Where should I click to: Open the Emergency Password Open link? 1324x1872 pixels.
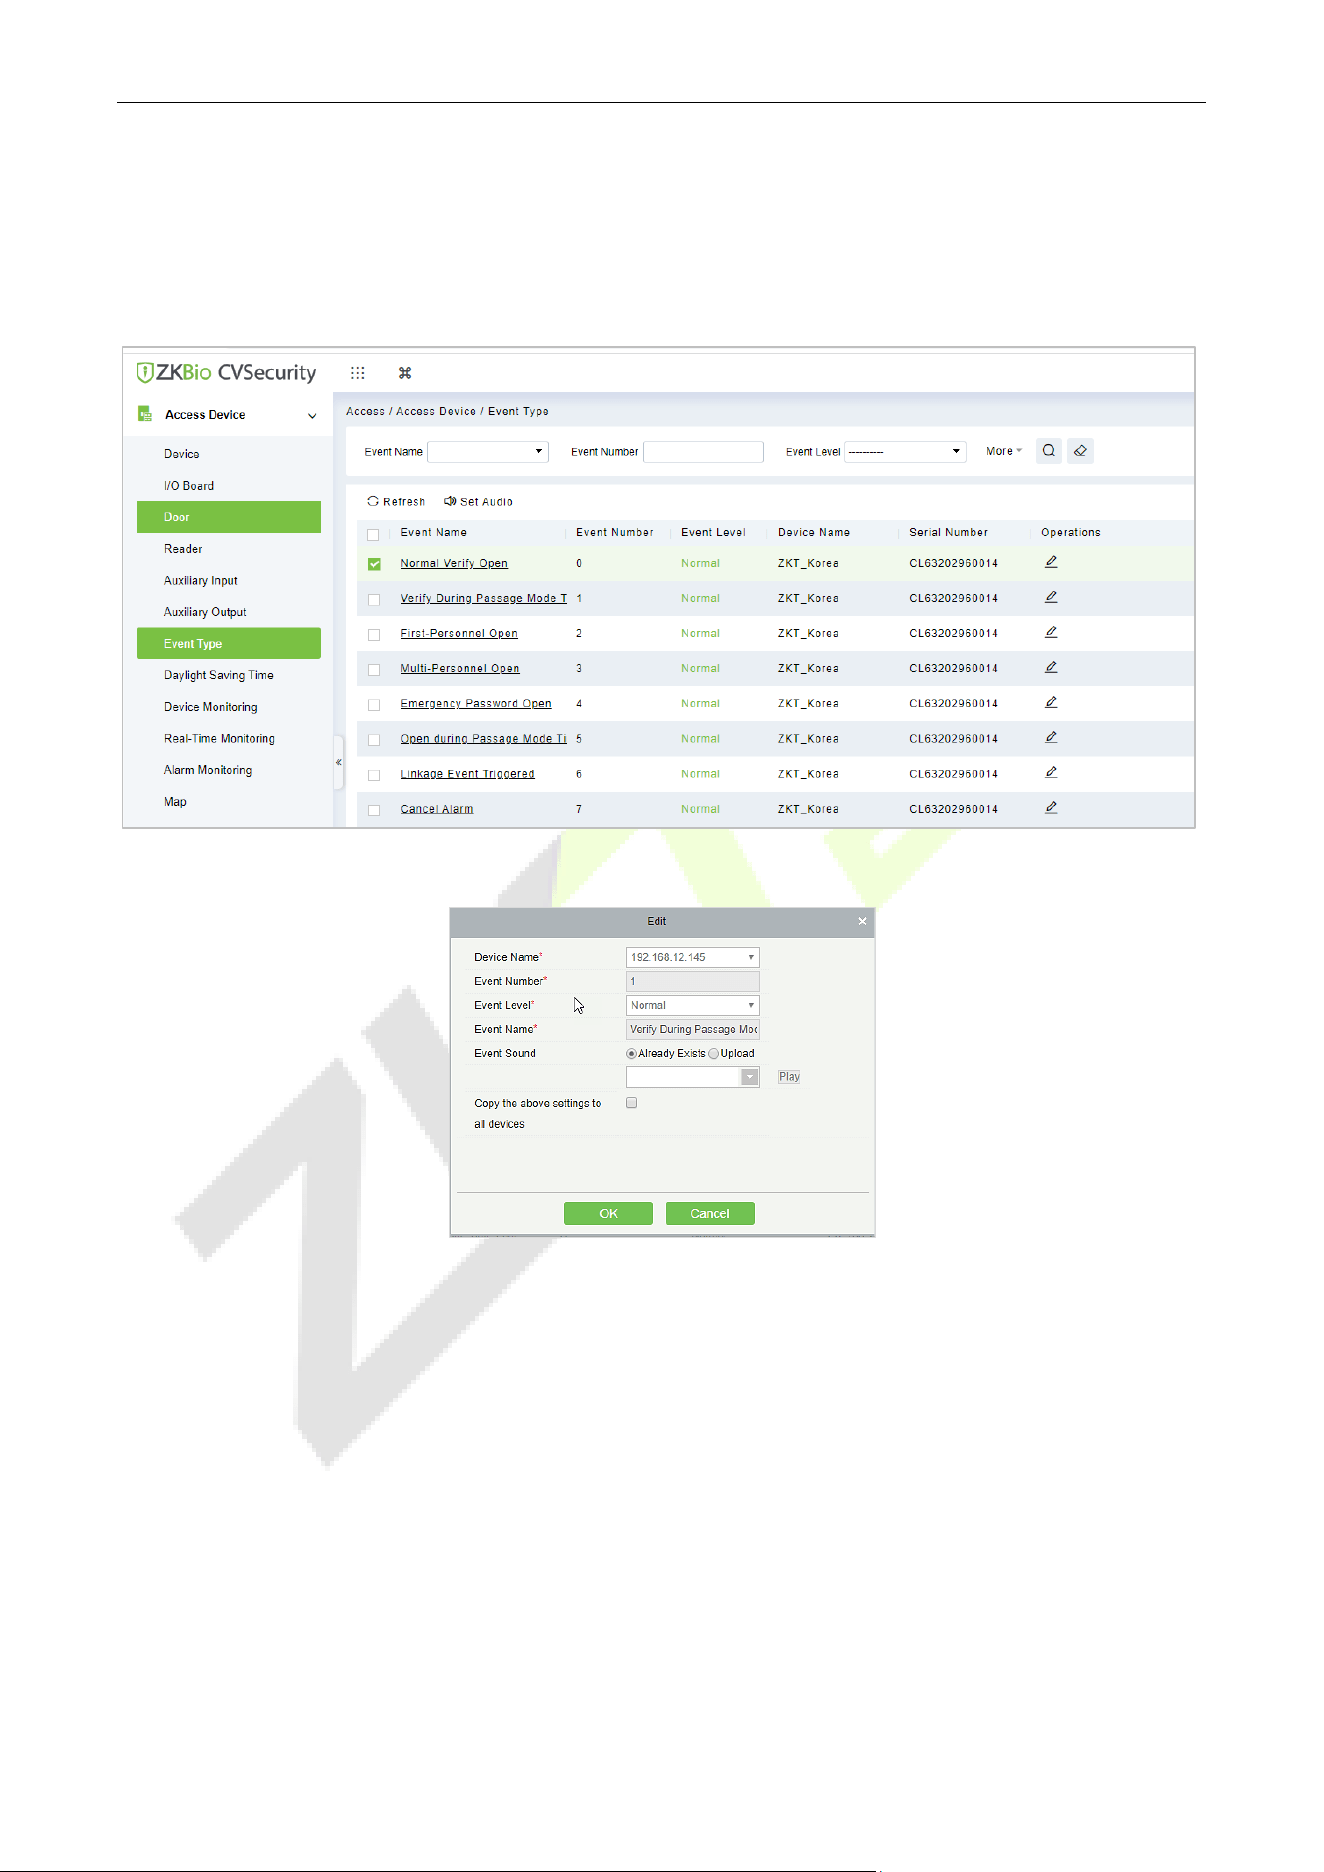476,703
